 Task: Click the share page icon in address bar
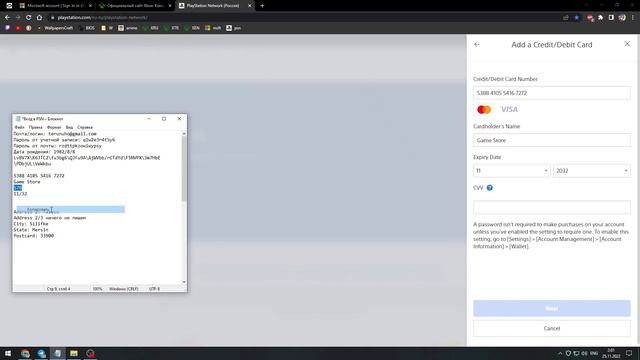point(566,18)
